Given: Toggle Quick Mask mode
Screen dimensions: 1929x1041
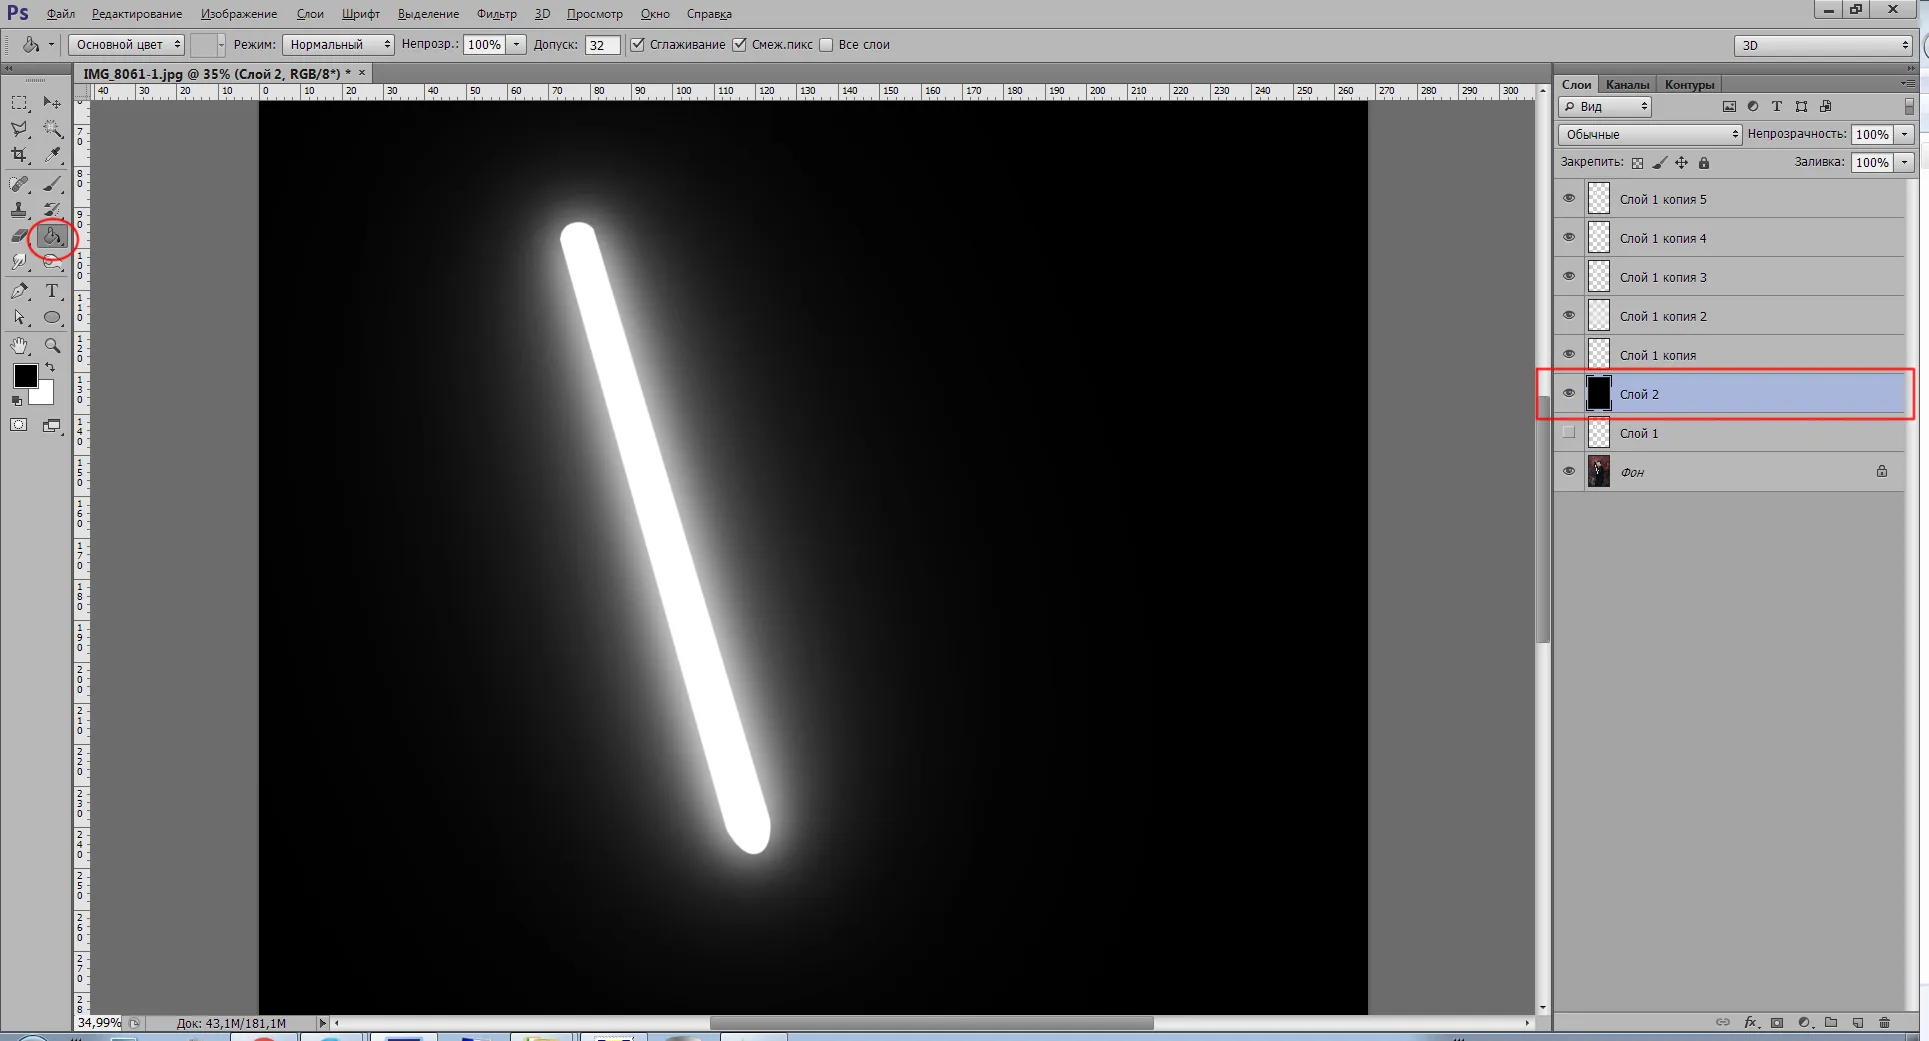Looking at the screenshot, I should [19, 425].
